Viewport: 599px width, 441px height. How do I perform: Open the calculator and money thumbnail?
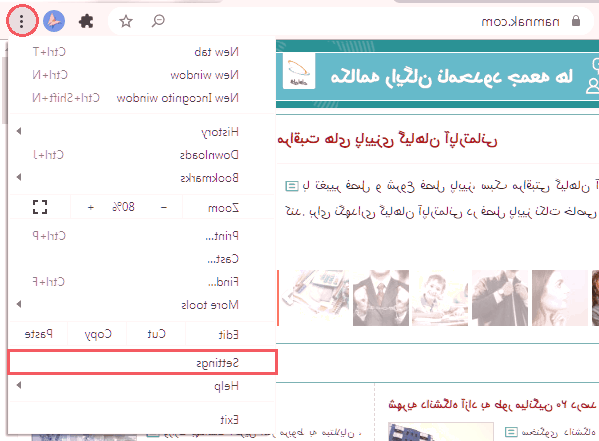click(315, 298)
